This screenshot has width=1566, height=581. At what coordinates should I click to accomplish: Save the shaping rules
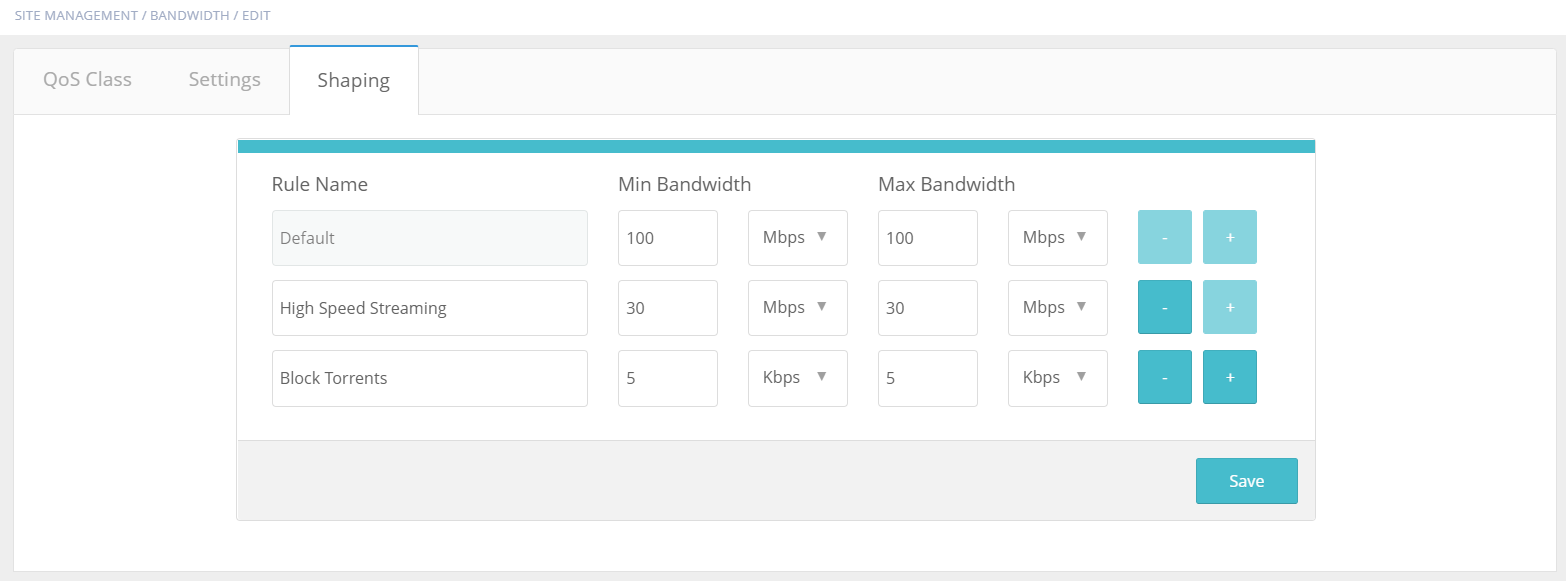[x=1247, y=481]
